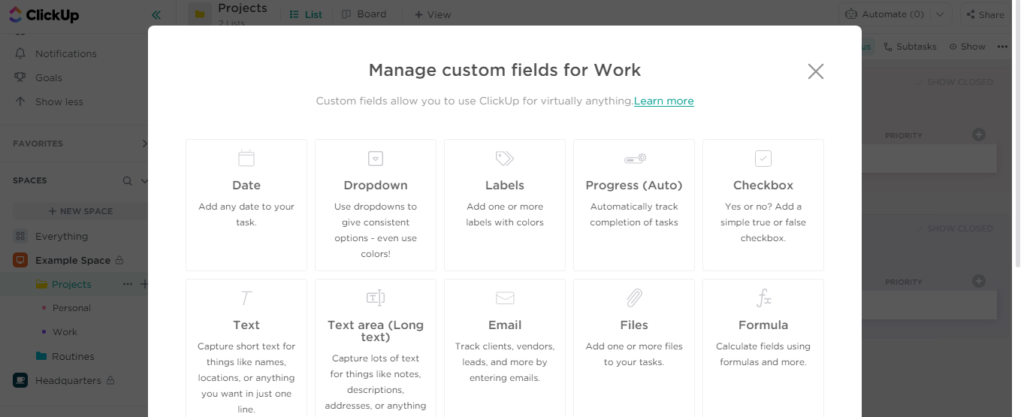Choose the Dropdown custom field card
Image resolution: width=1024 pixels, height=417 pixels.
(376, 205)
